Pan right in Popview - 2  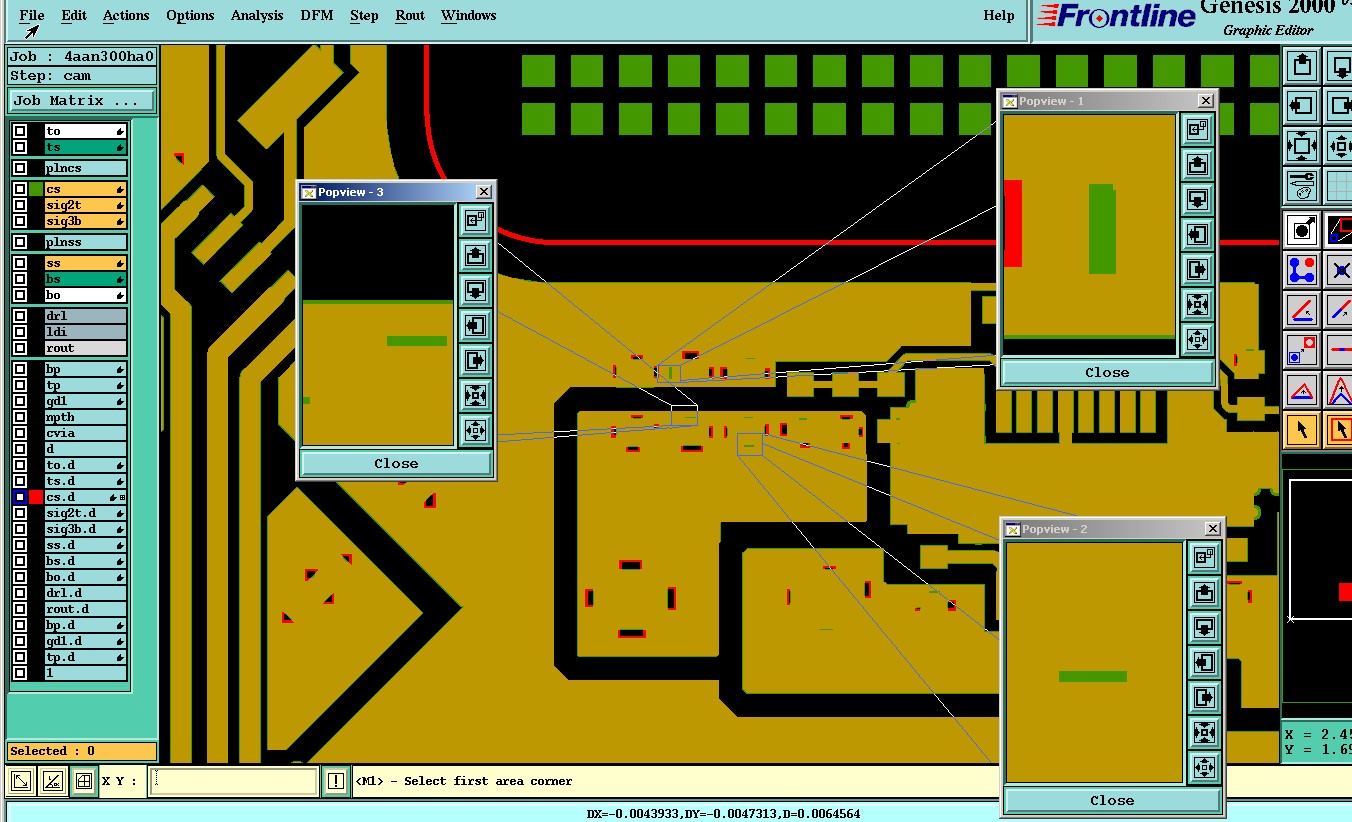1204,697
